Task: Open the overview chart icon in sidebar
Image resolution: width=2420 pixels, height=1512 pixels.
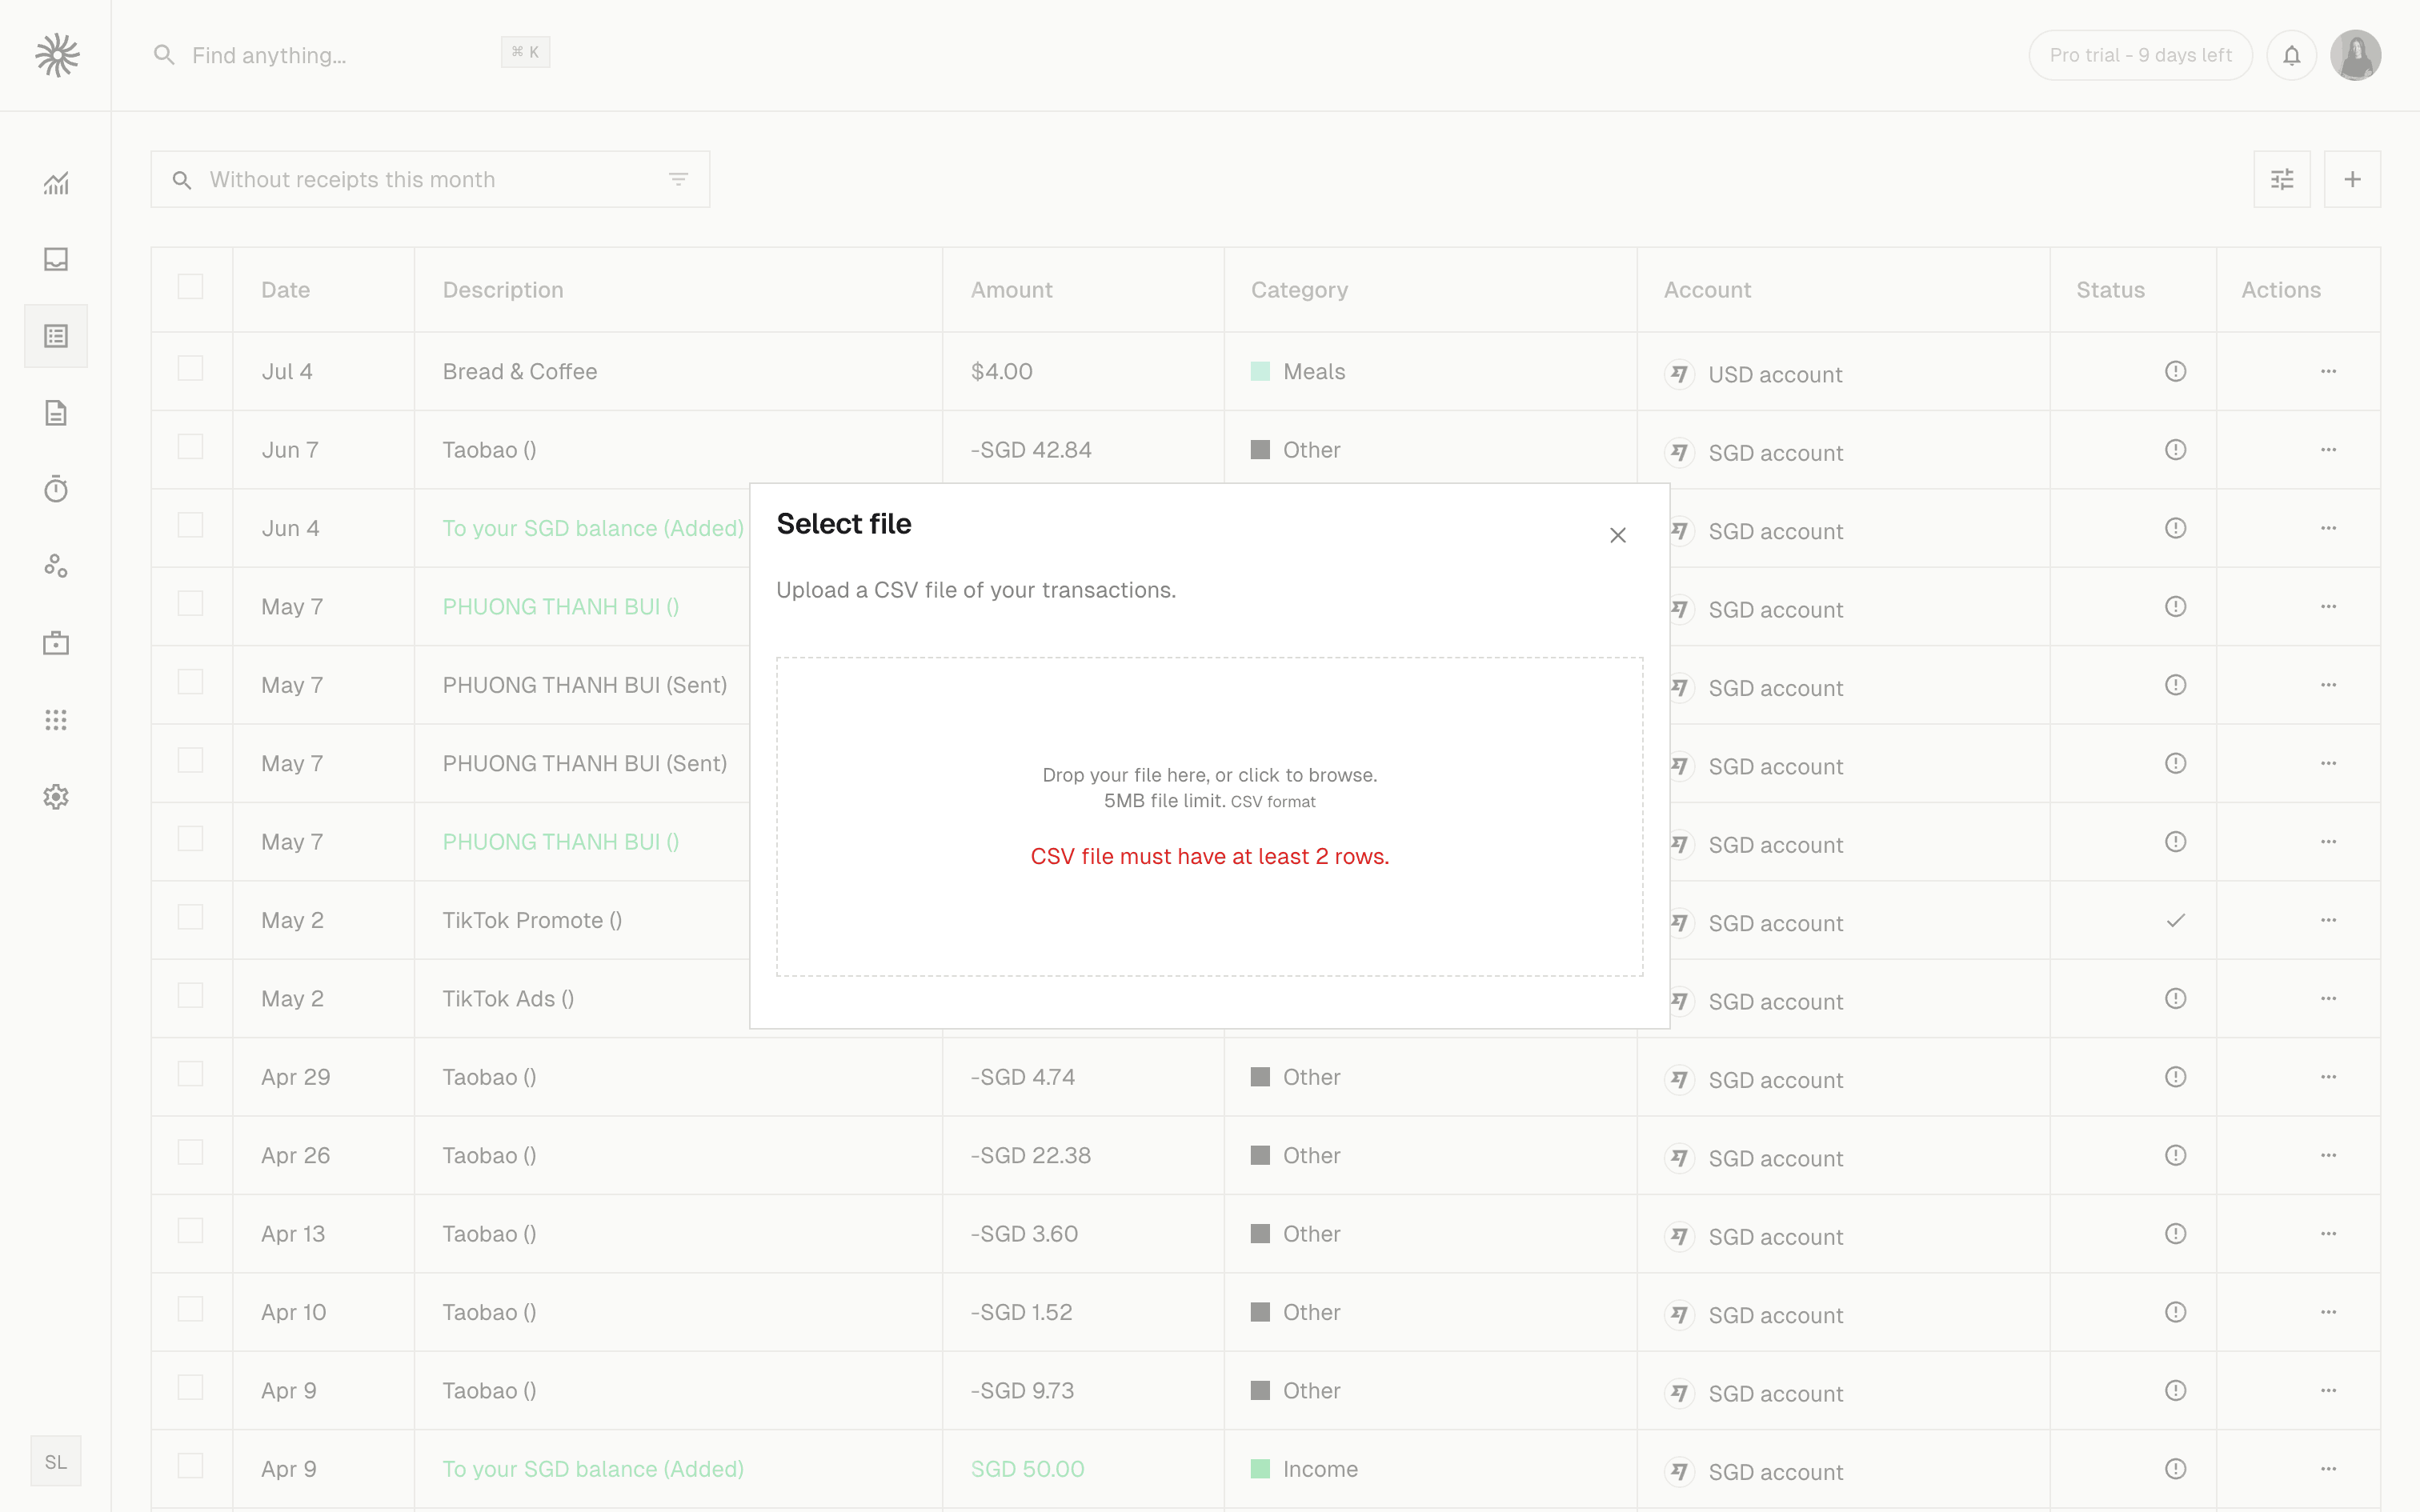Action: (56, 183)
